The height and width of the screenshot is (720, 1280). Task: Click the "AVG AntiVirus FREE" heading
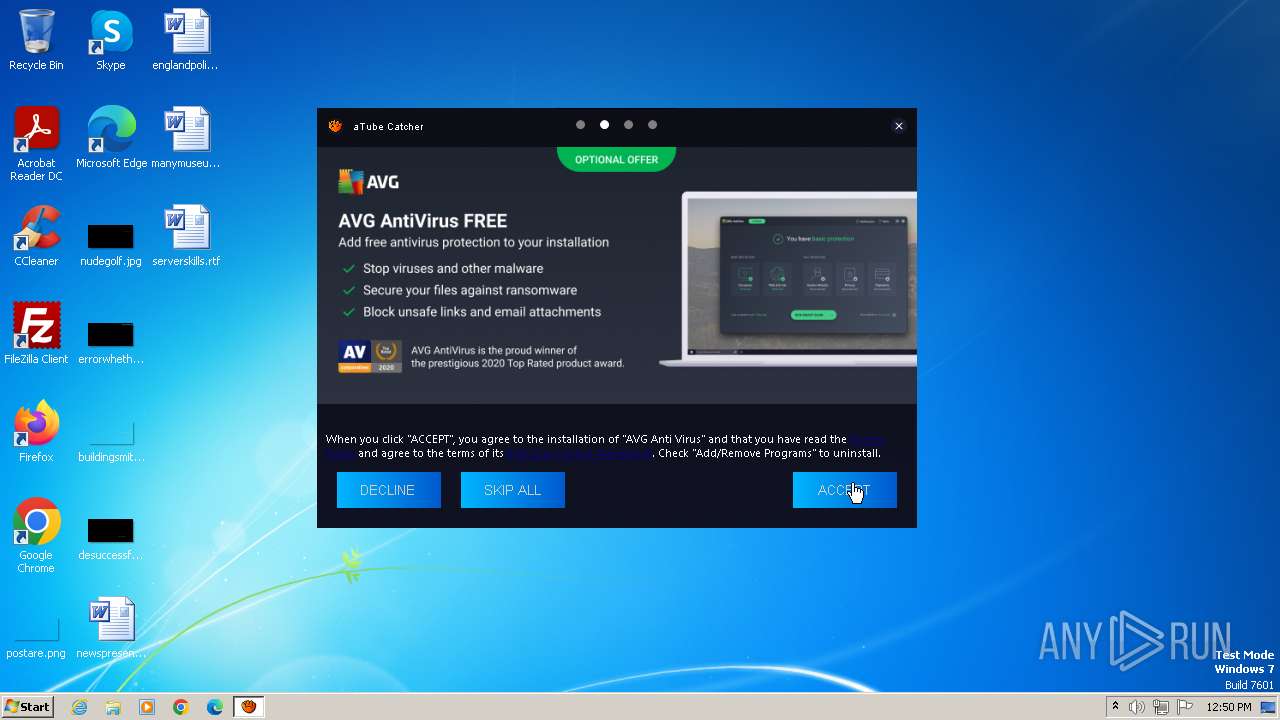[423, 221]
